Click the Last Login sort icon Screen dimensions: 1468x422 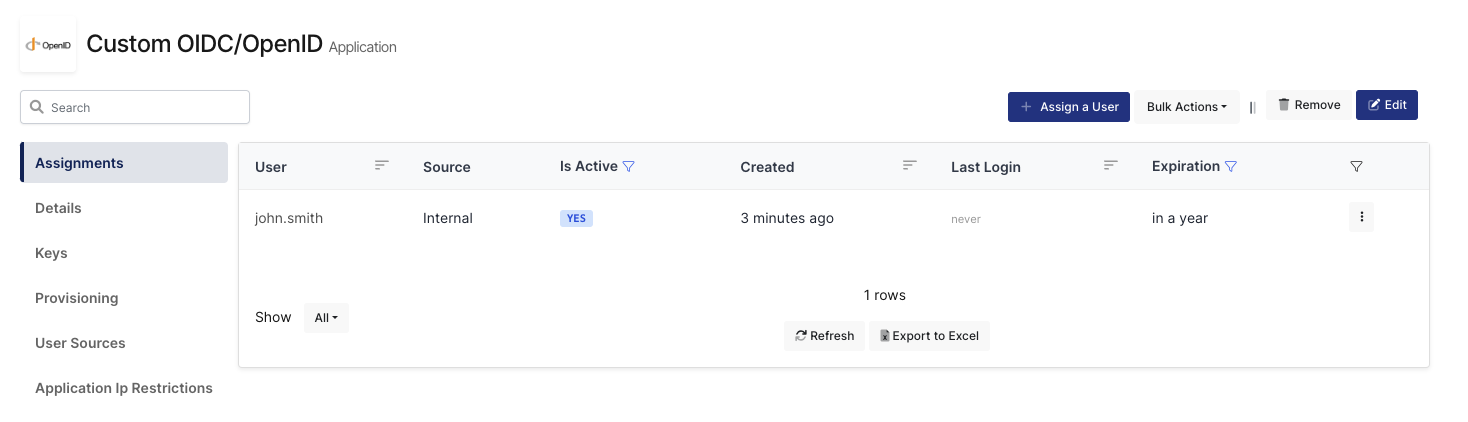click(x=1110, y=166)
